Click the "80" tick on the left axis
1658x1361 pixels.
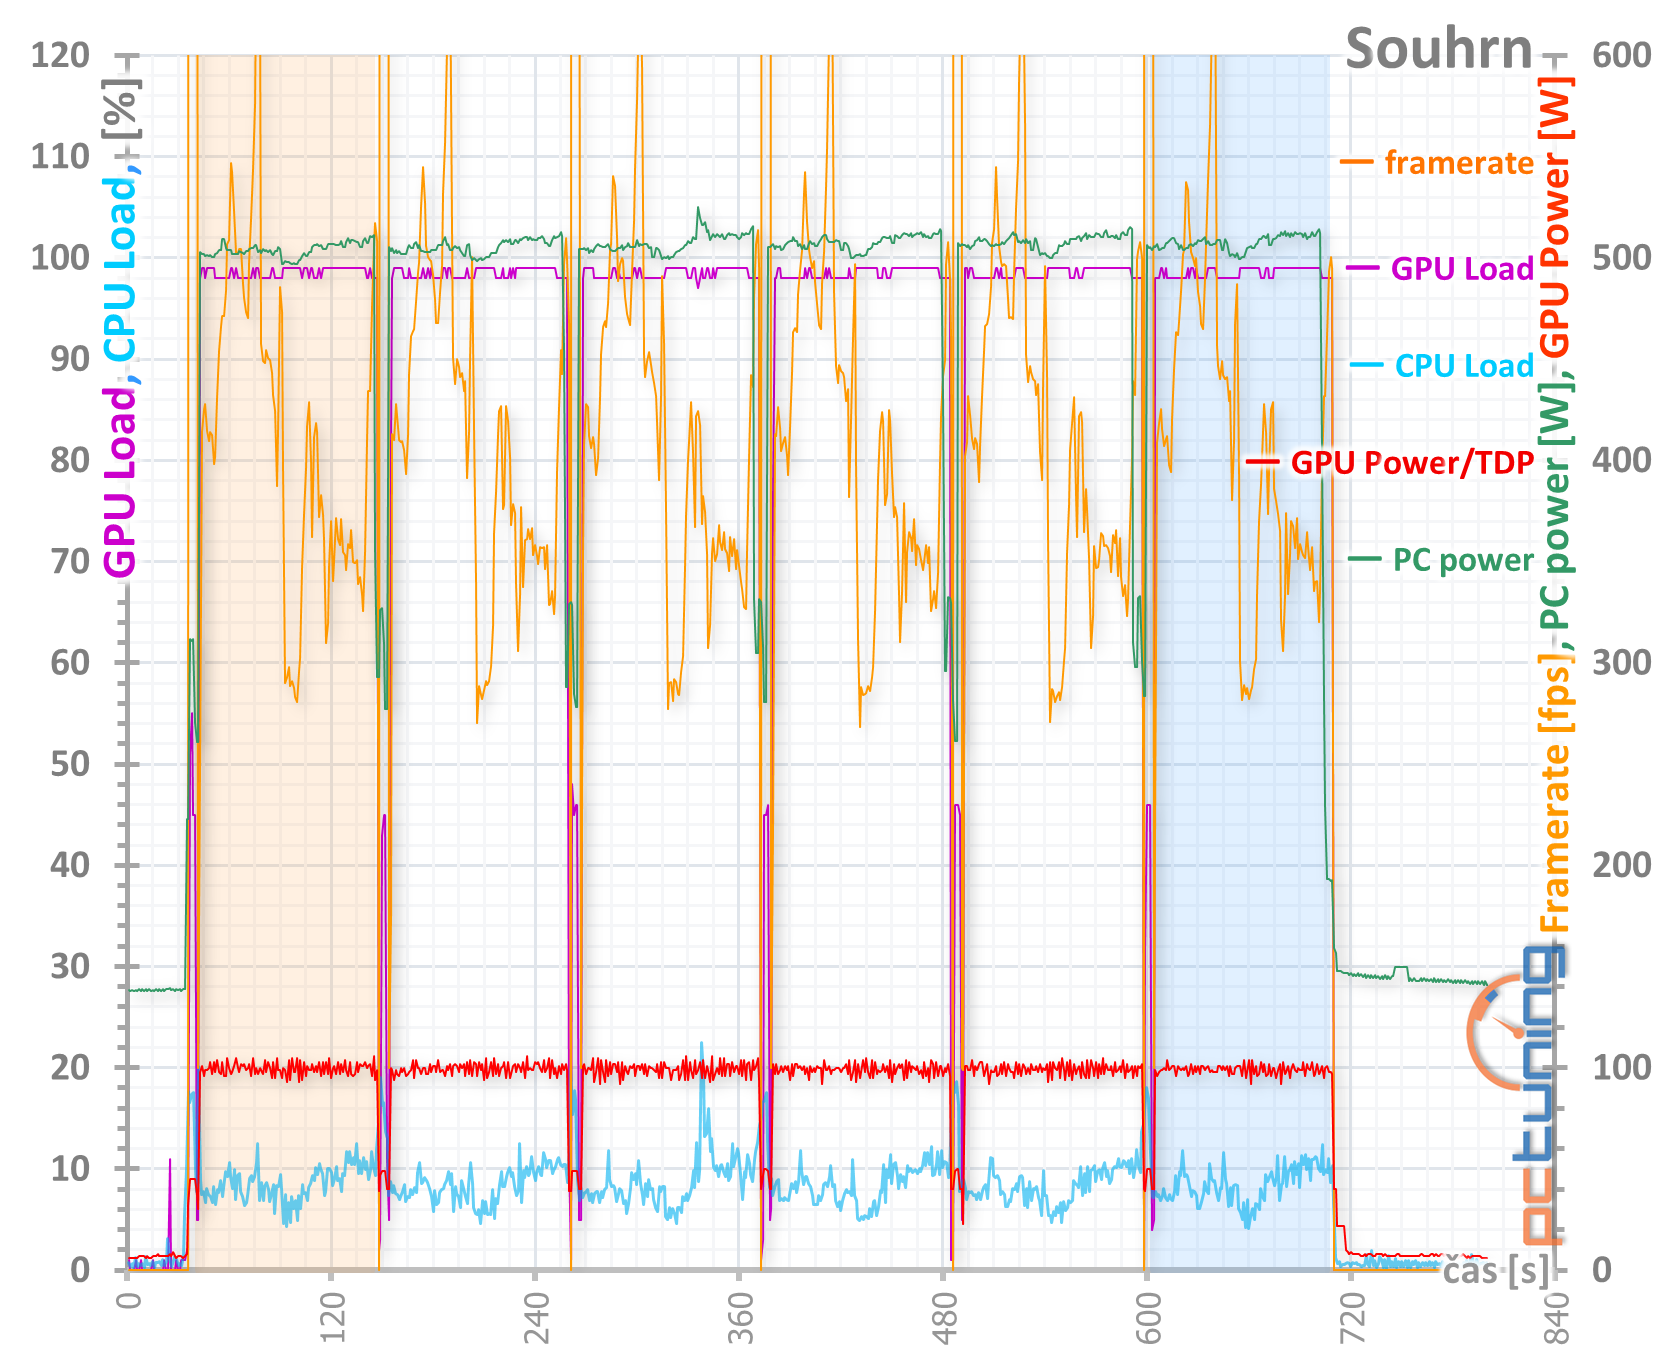pos(70,460)
